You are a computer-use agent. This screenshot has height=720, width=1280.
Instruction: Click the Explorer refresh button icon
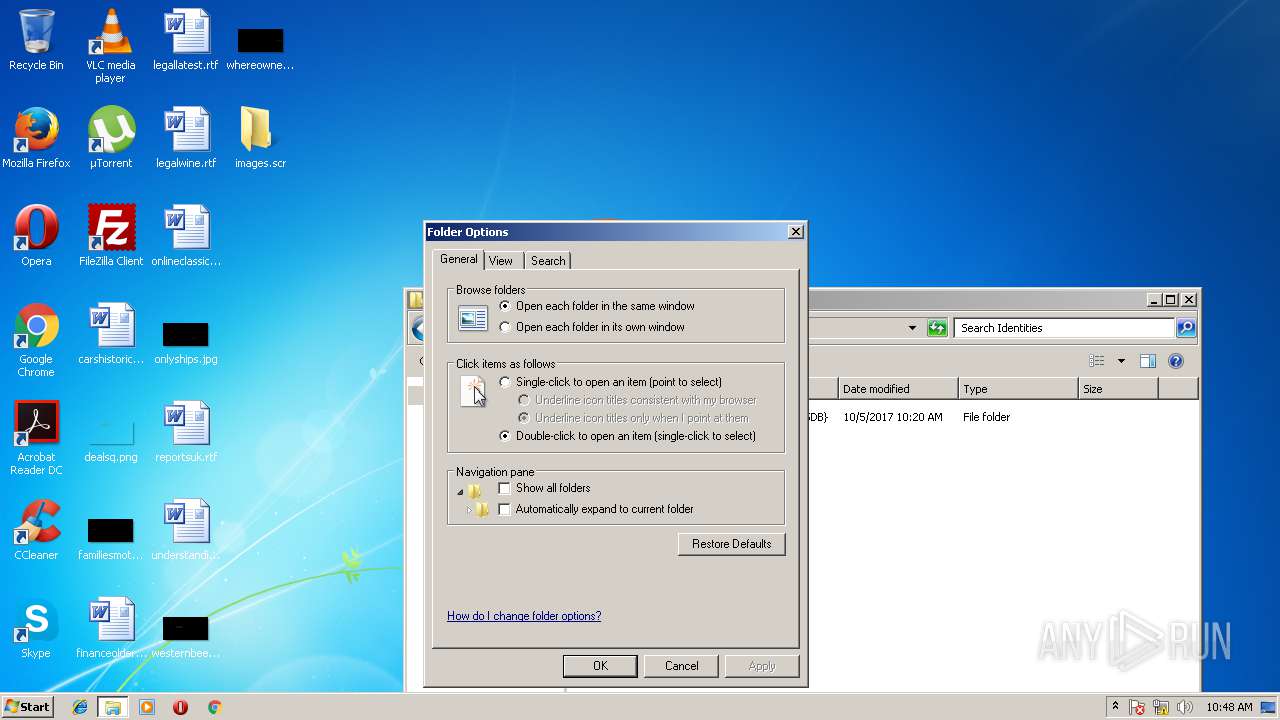point(937,328)
